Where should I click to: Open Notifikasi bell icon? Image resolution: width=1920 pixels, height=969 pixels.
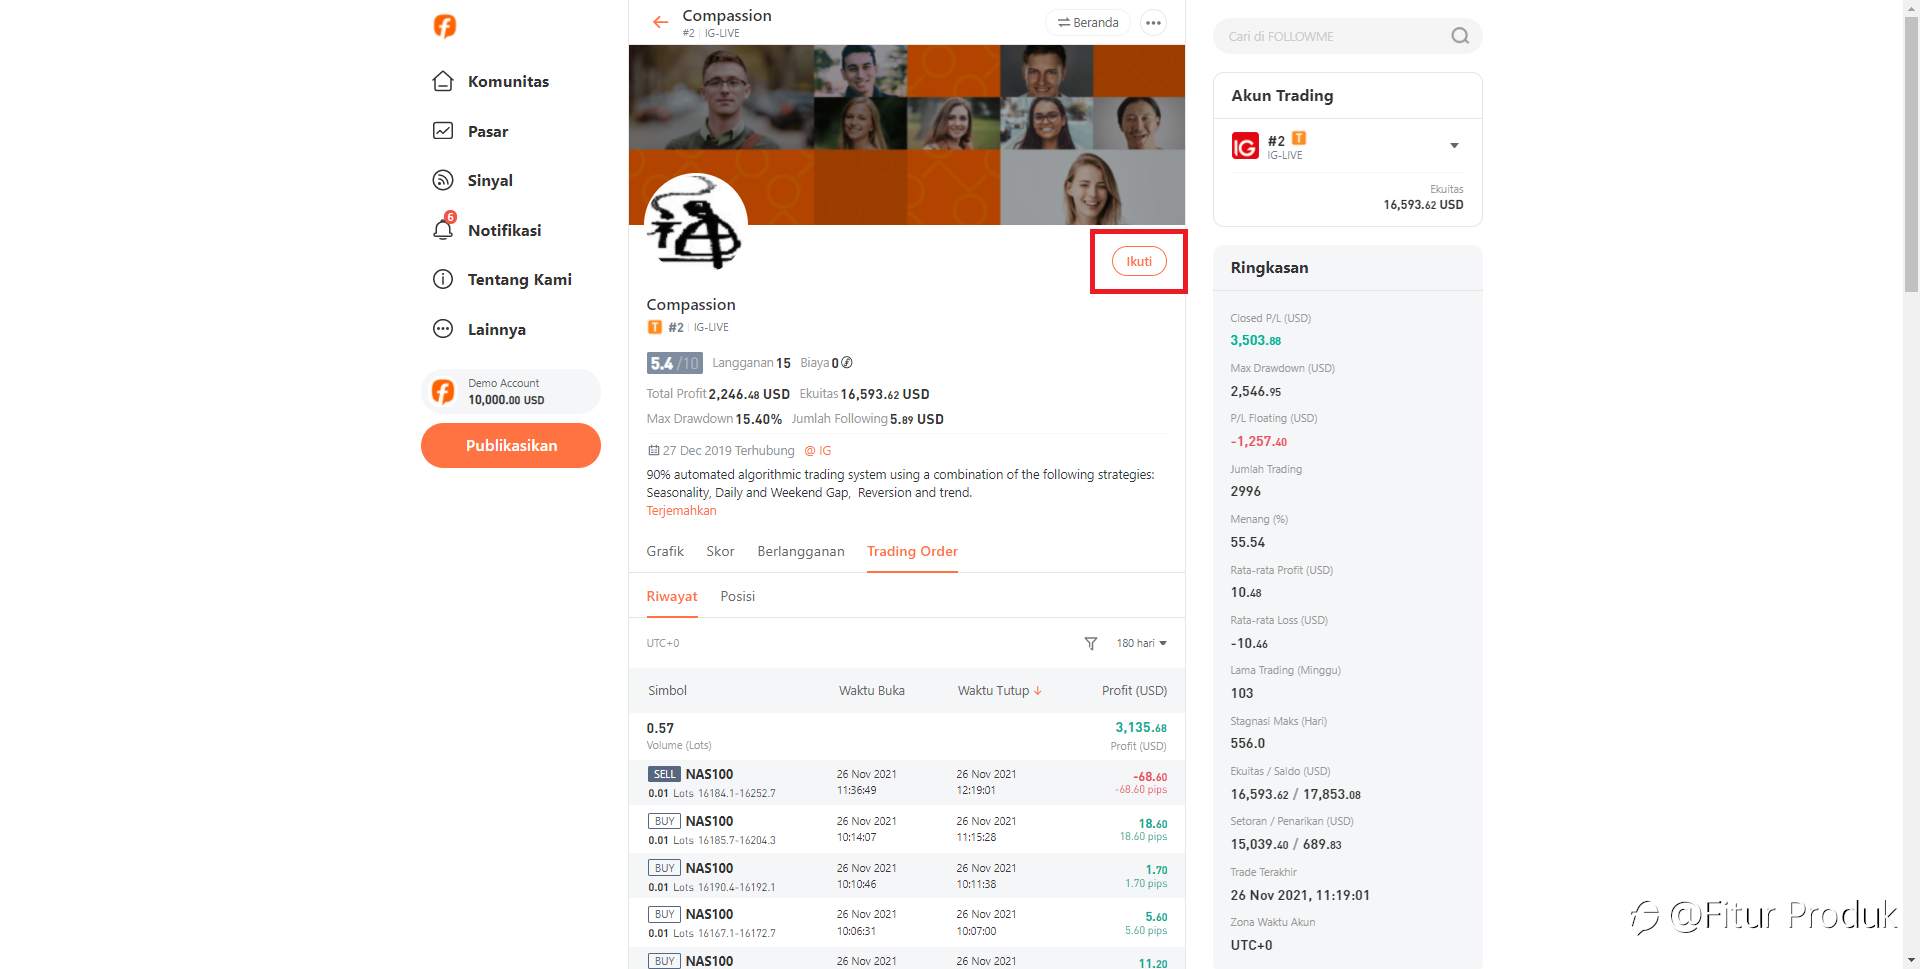[443, 229]
